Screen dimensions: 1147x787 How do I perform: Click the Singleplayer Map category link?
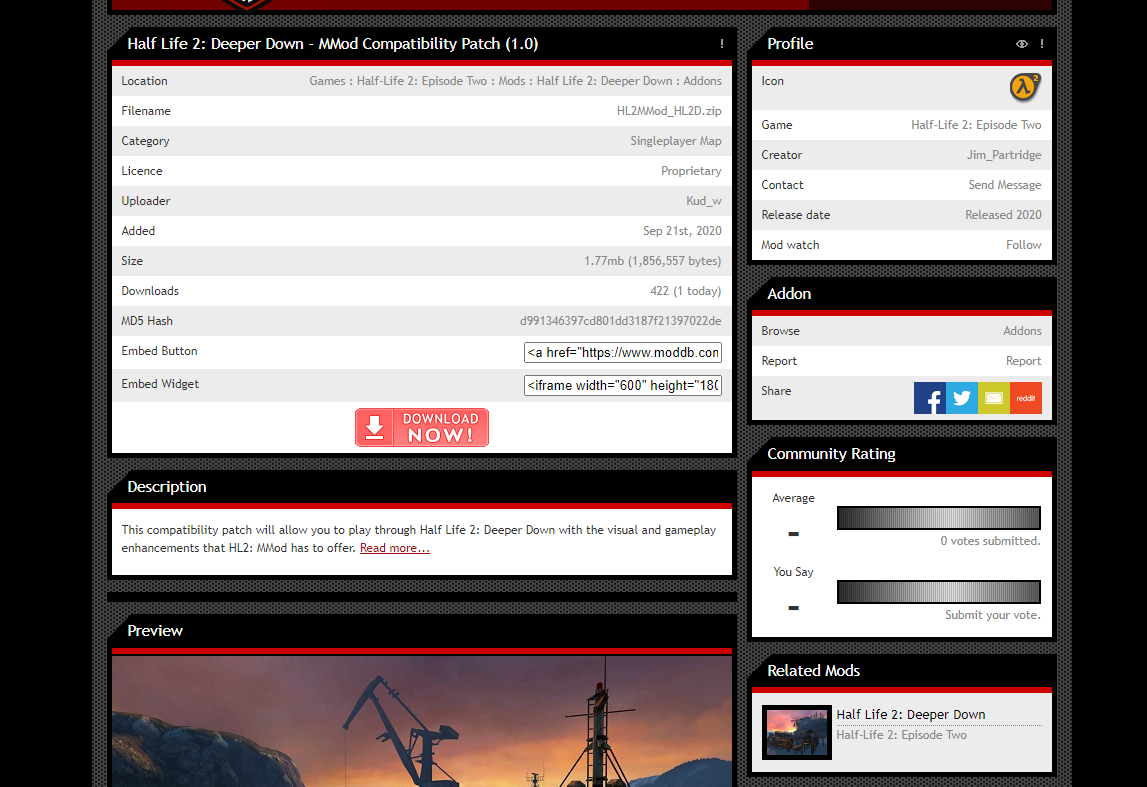[x=676, y=141]
